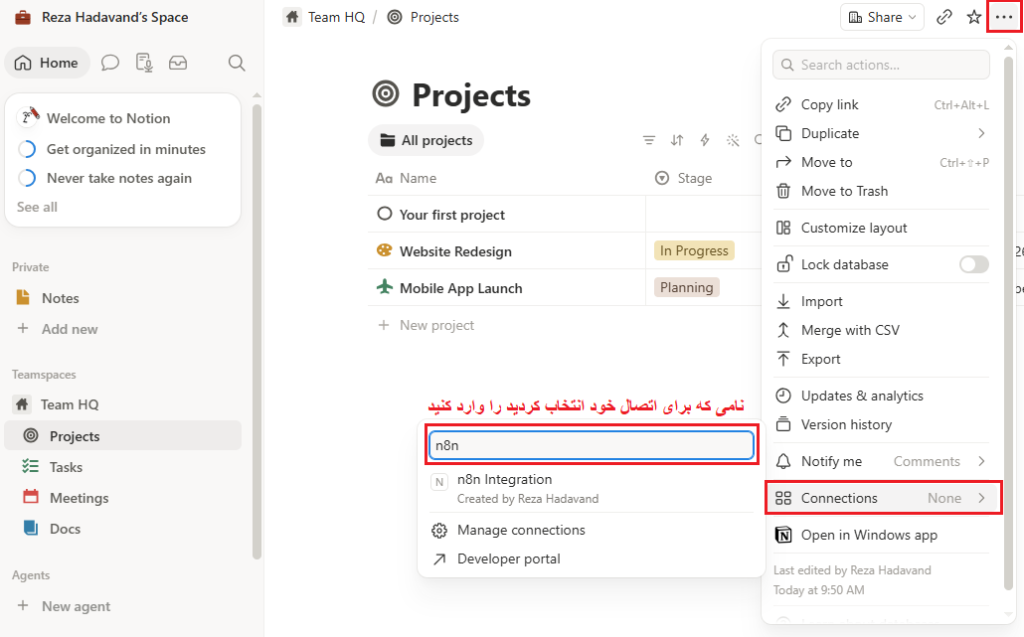Click New project row
1024x637 pixels.
point(426,325)
